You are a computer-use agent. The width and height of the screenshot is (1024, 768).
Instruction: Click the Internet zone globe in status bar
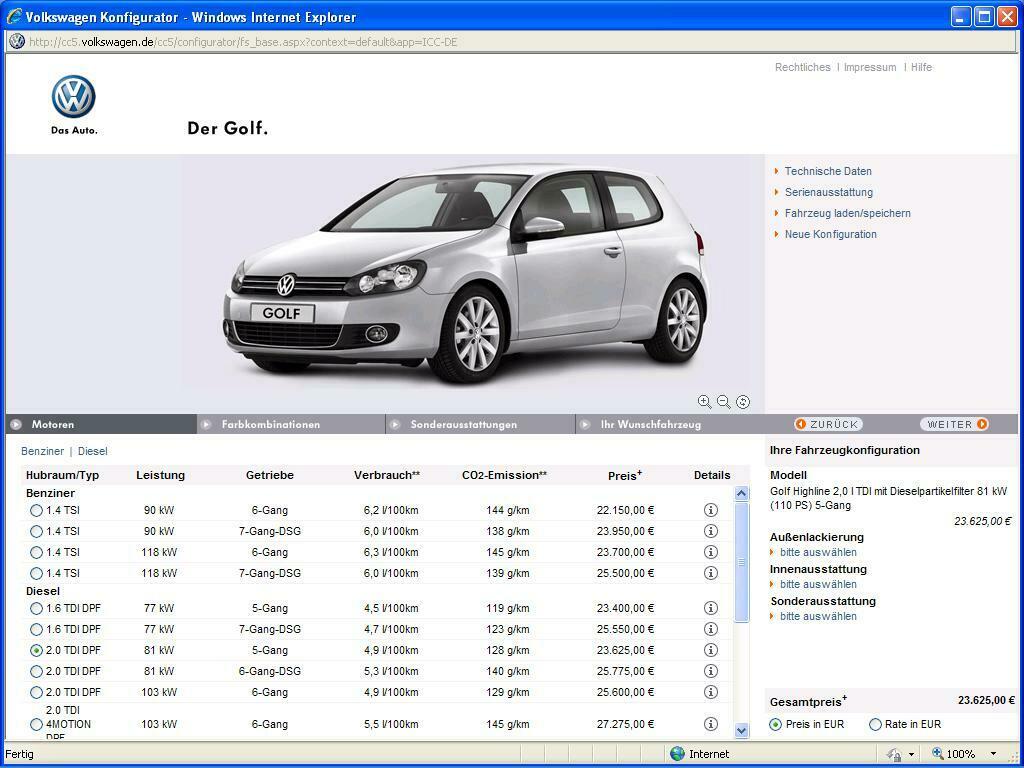[x=677, y=754]
